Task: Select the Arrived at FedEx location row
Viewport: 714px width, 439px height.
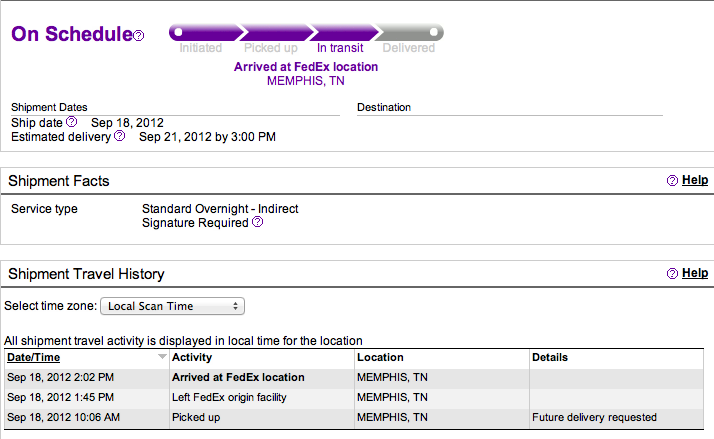Action: tap(354, 378)
